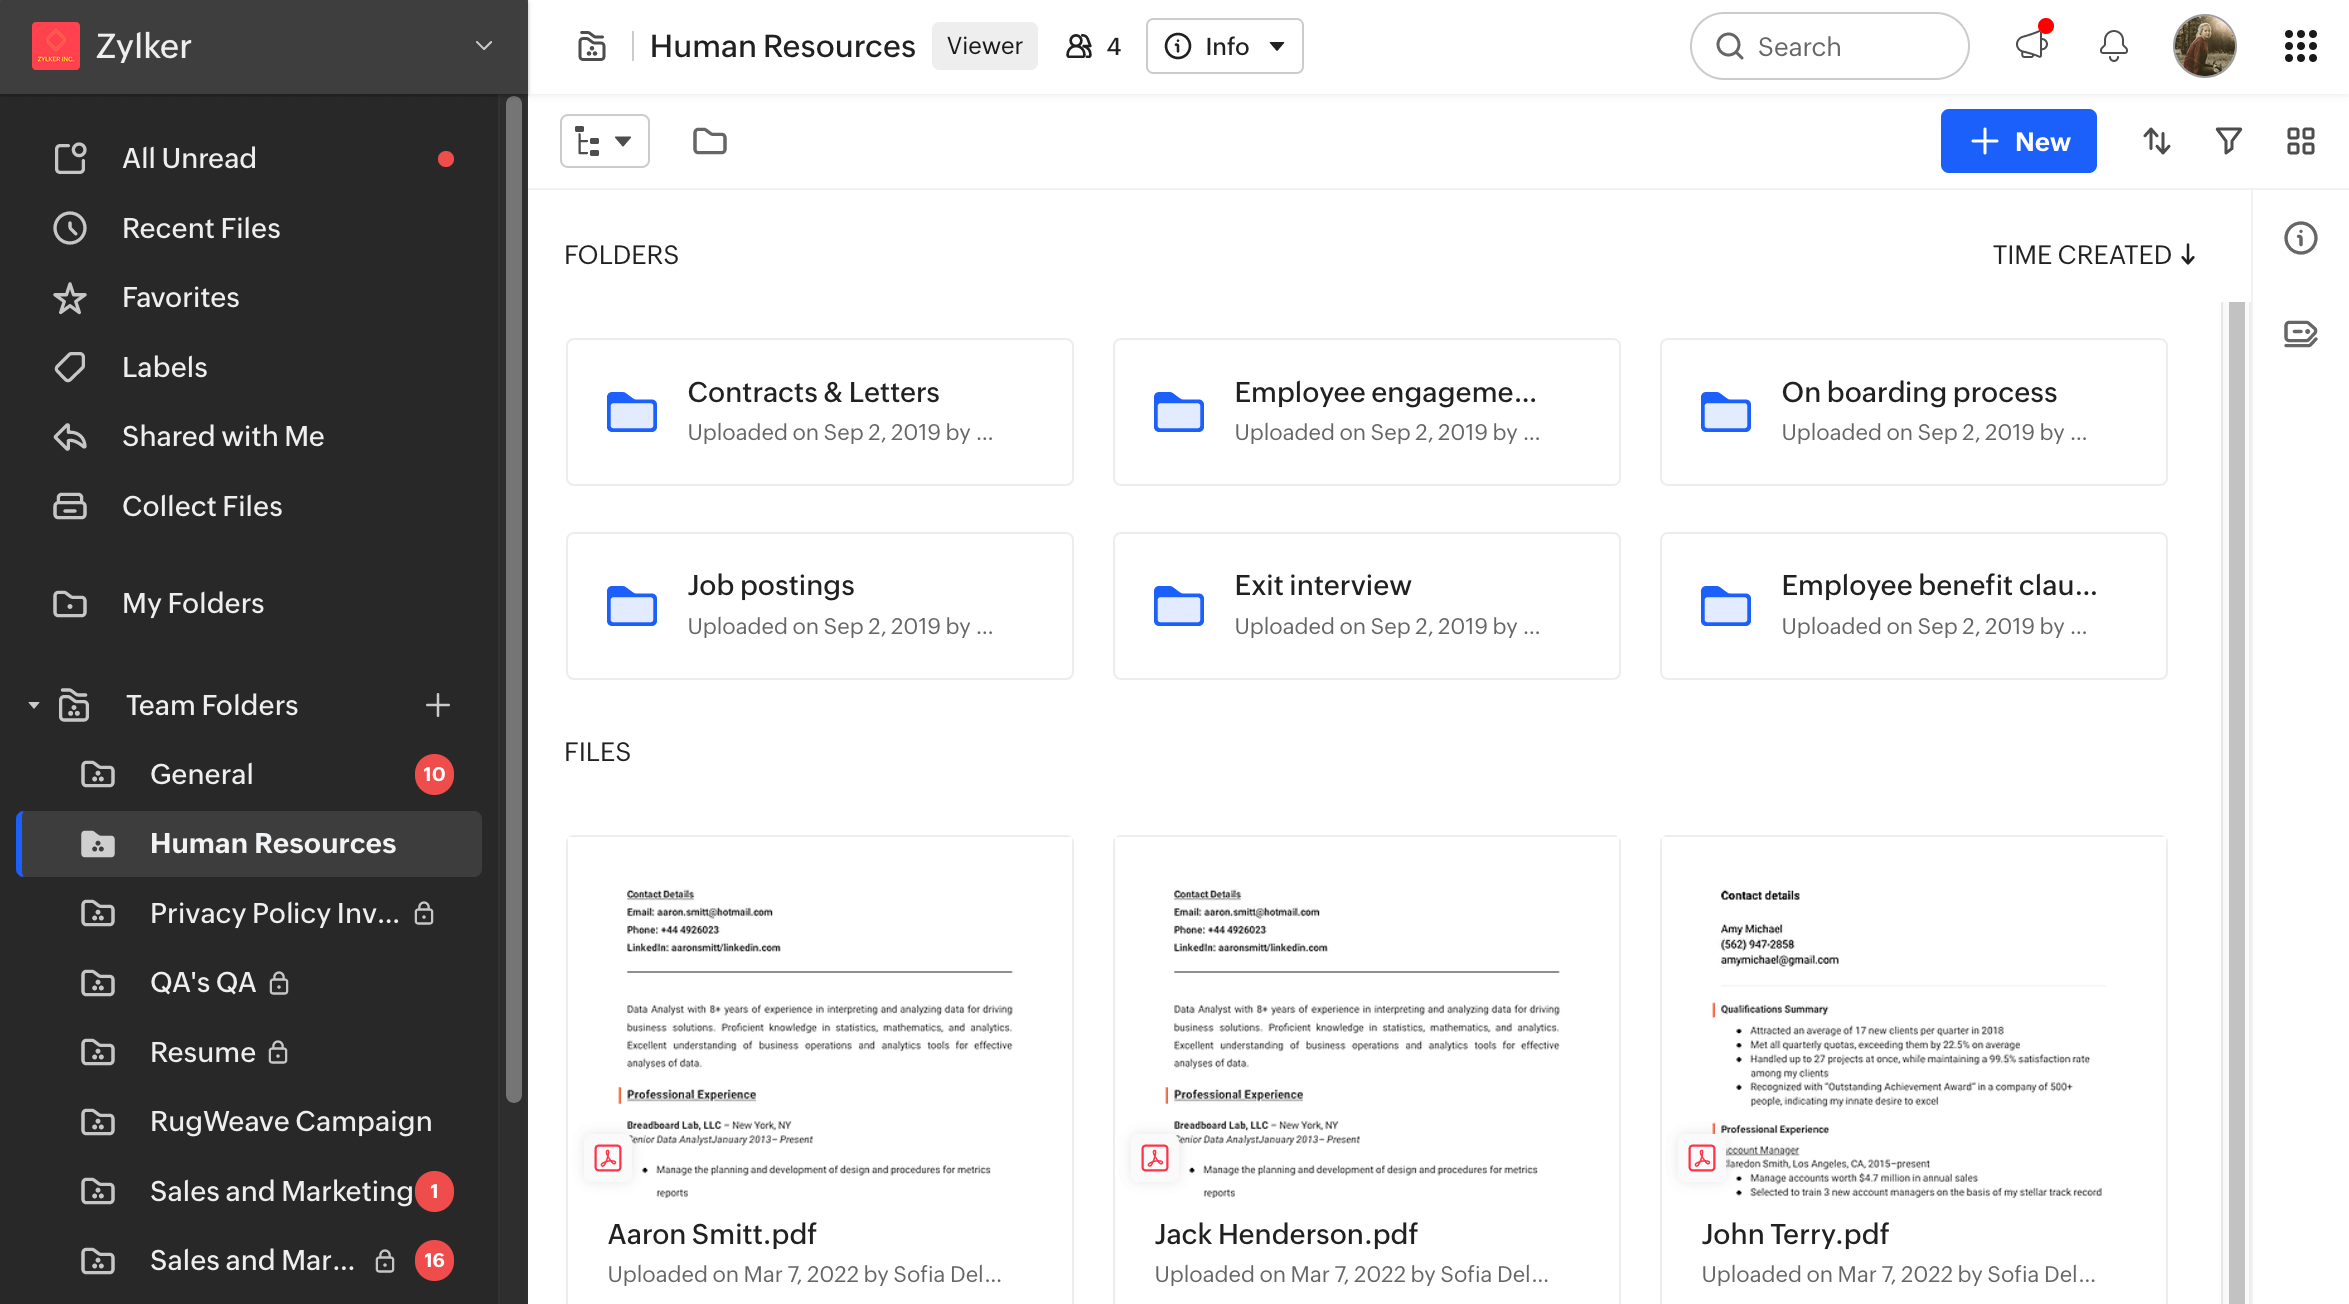The height and width of the screenshot is (1304, 2349).
Task: Open the apps grid launcher
Action: (2300, 46)
